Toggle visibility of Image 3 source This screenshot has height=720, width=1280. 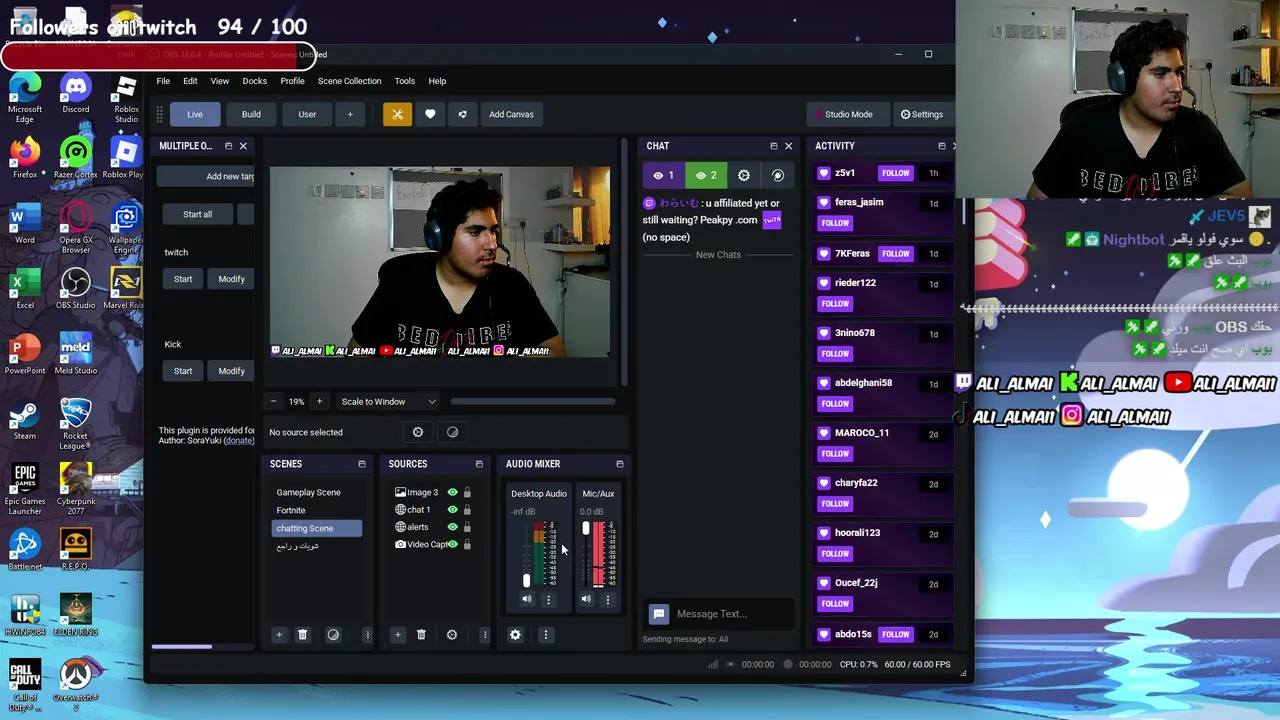[x=452, y=492]
